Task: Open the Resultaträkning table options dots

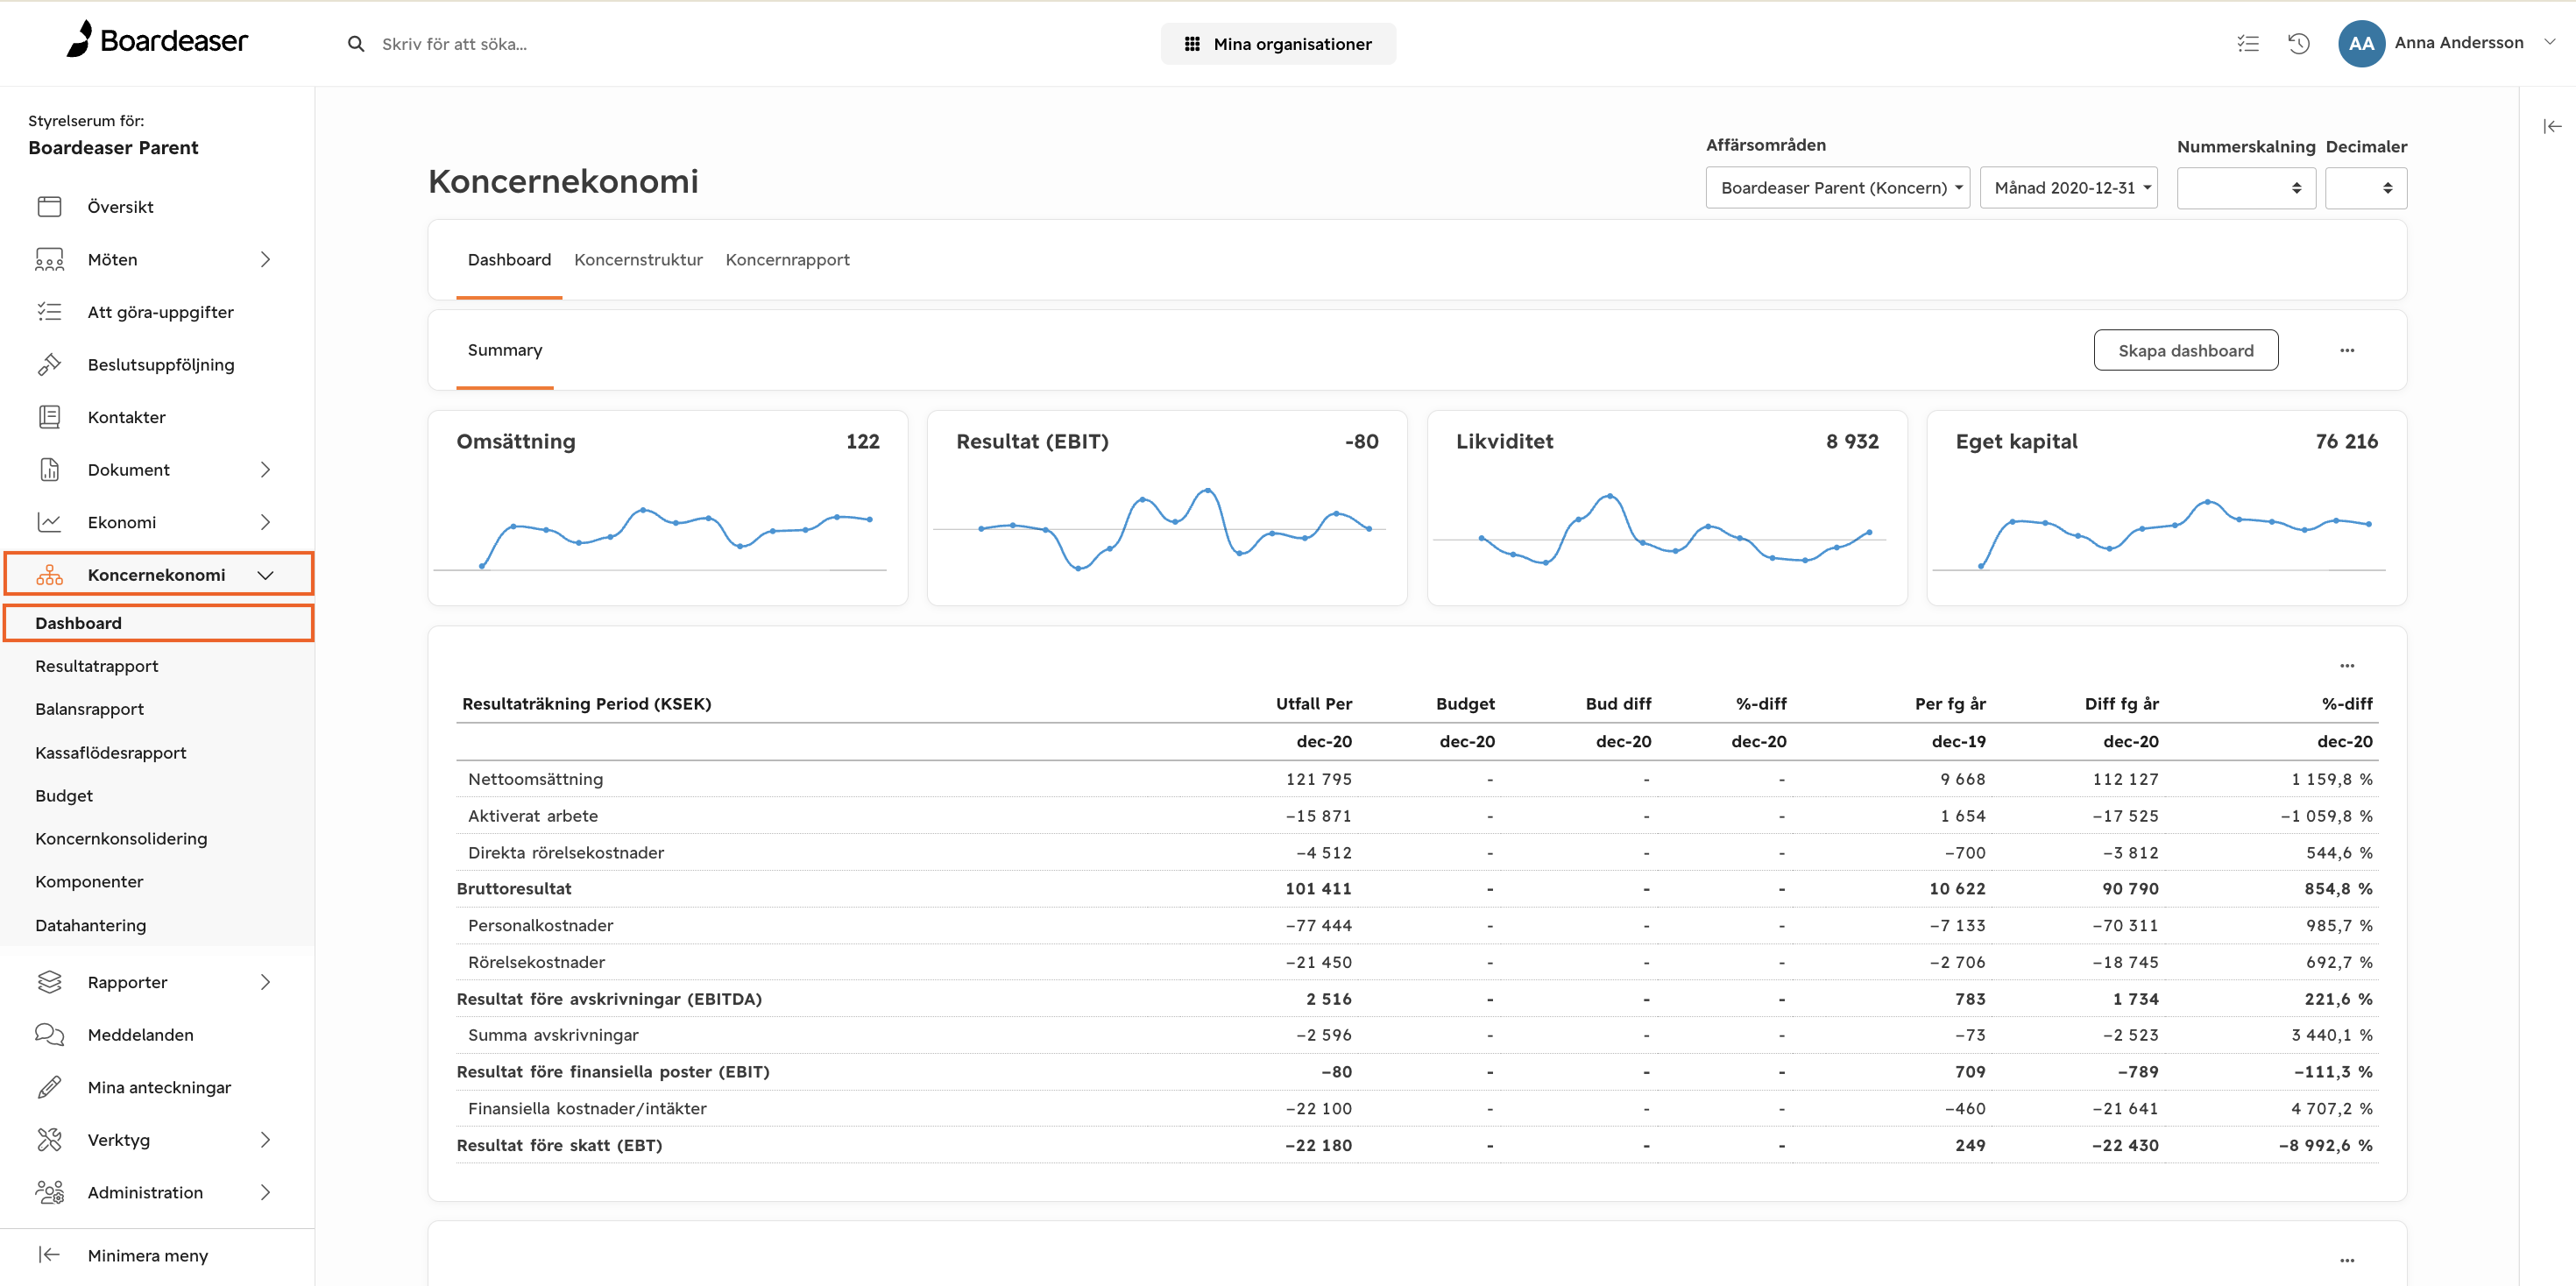Action: [x=2347, y=666]
